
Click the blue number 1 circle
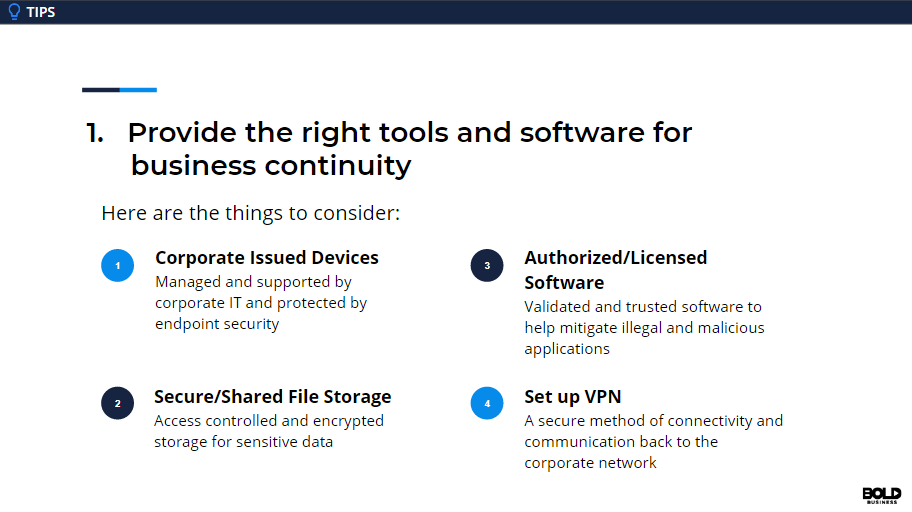point(117,265)
